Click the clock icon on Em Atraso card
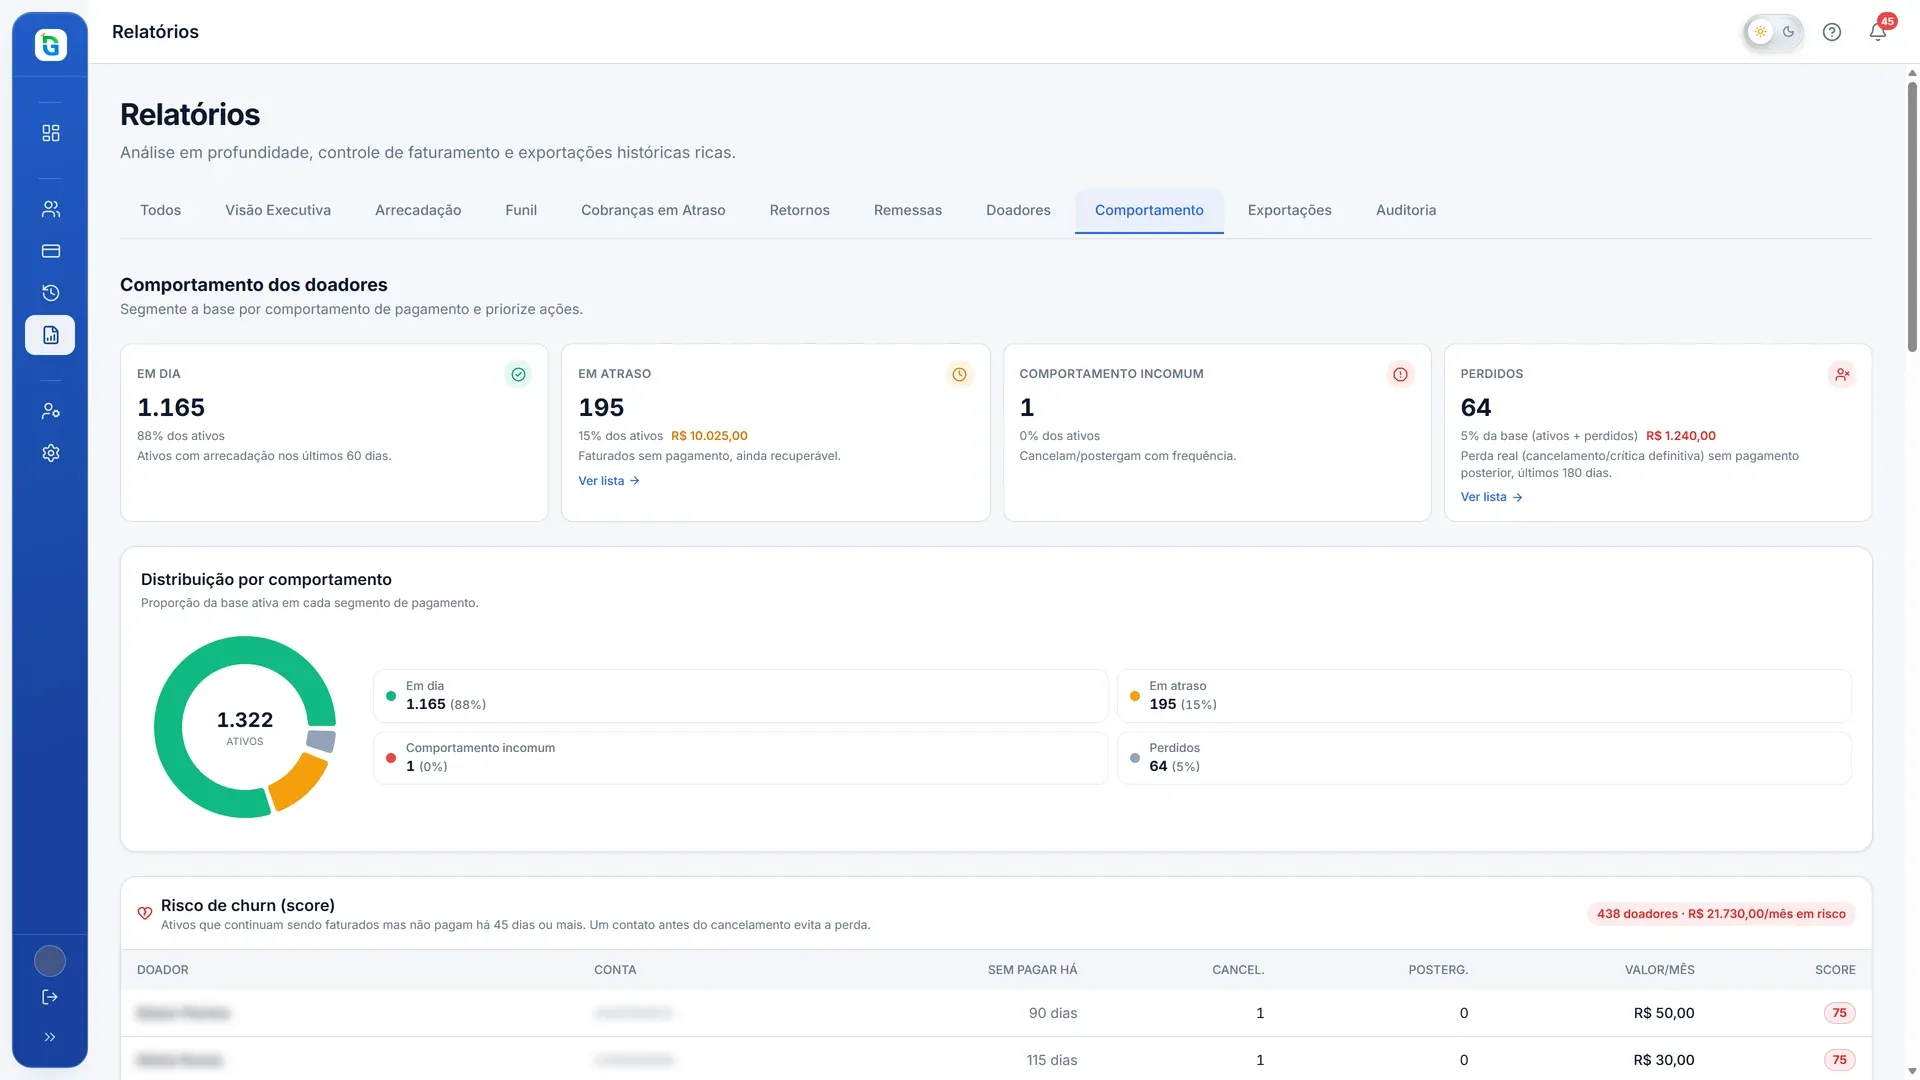 (x=959, y=374)
